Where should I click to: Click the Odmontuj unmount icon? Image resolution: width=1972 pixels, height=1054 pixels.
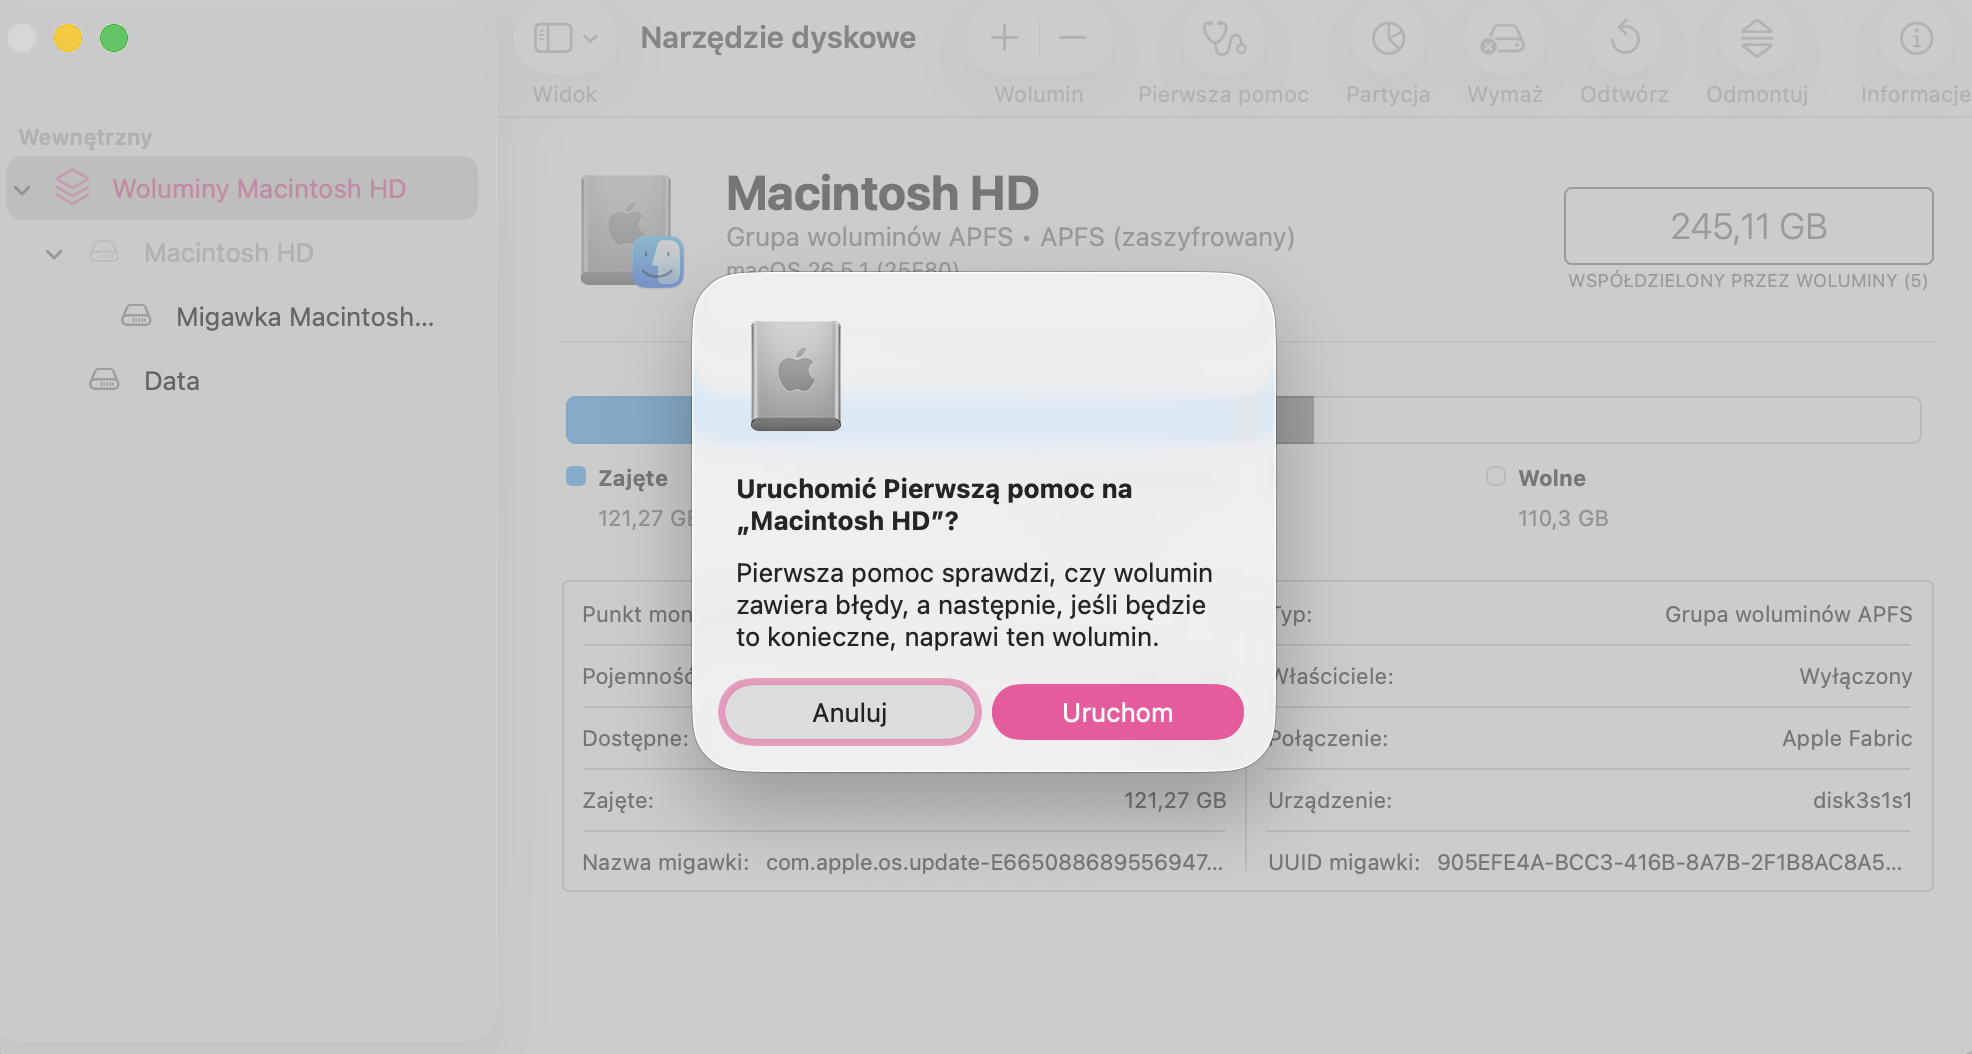1757,39
